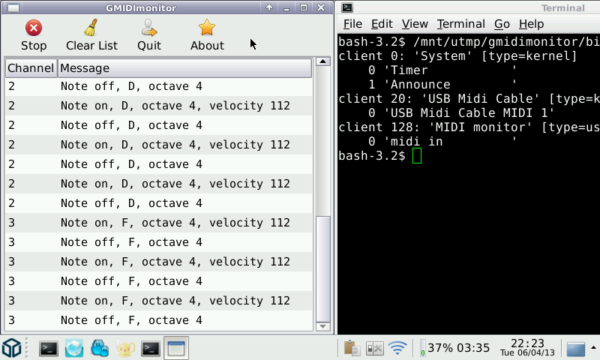Open the Go menu in Terminal
Image resolution: width=600 pixels, height=360 pixels.
pyautogui.click(x=502, y=24)
